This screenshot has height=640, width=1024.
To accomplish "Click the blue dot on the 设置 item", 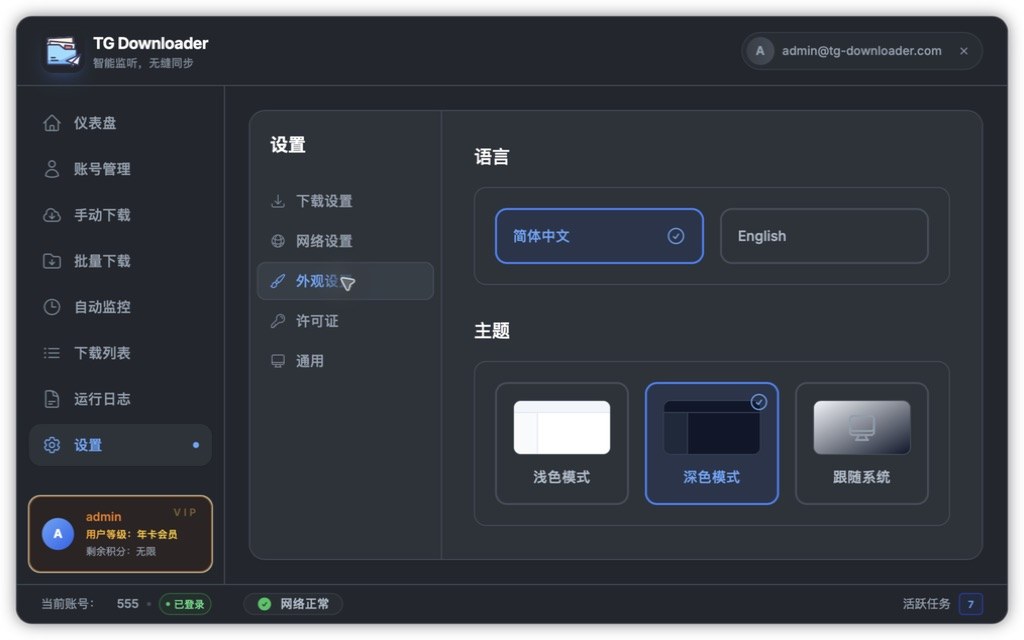I will point(196,445).
